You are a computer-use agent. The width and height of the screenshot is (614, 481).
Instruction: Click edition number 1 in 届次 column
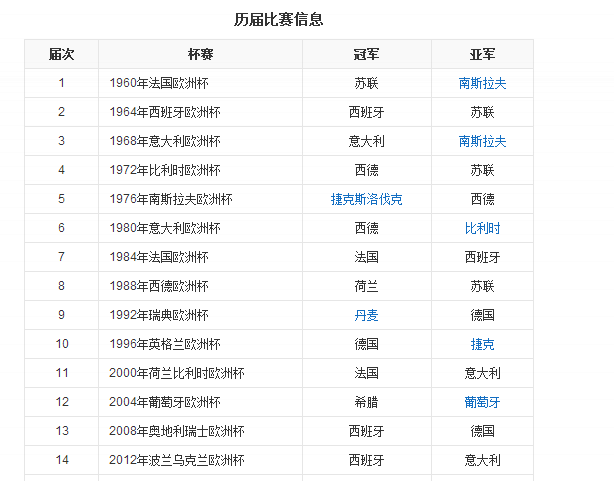[x=61, y=83]
